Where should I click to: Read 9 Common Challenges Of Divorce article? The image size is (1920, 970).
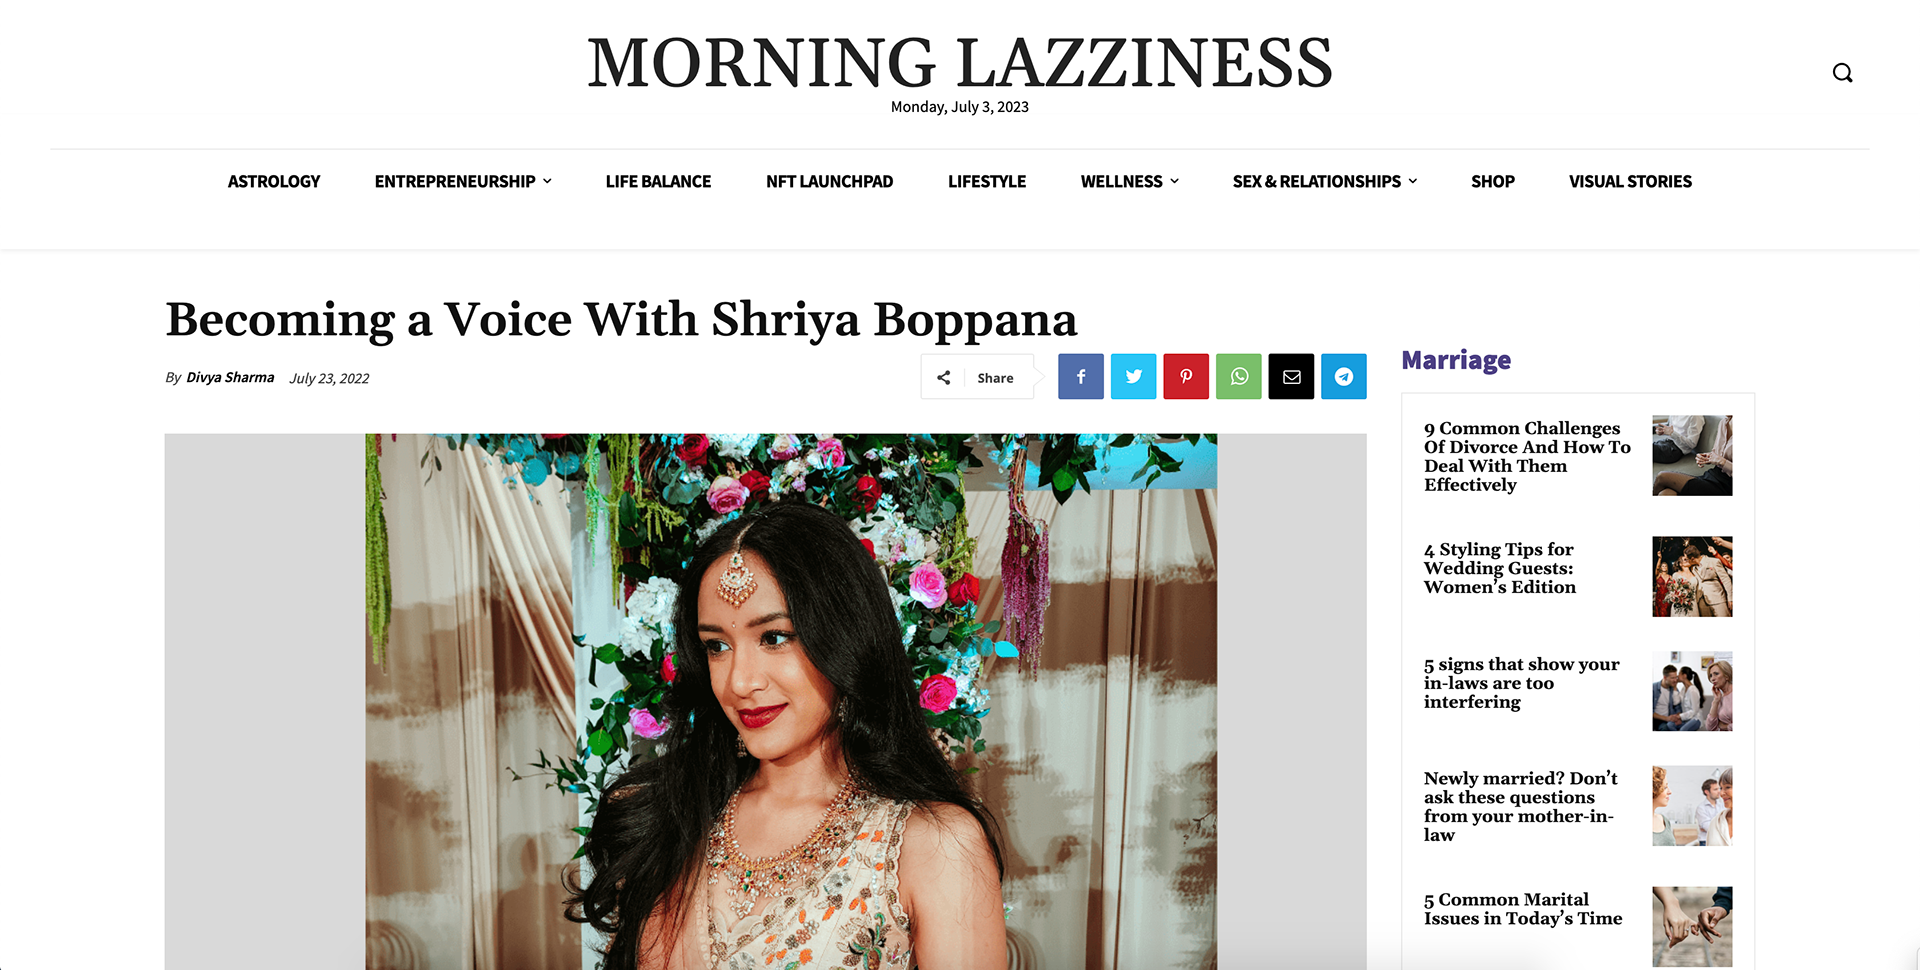click(1527, 456)
